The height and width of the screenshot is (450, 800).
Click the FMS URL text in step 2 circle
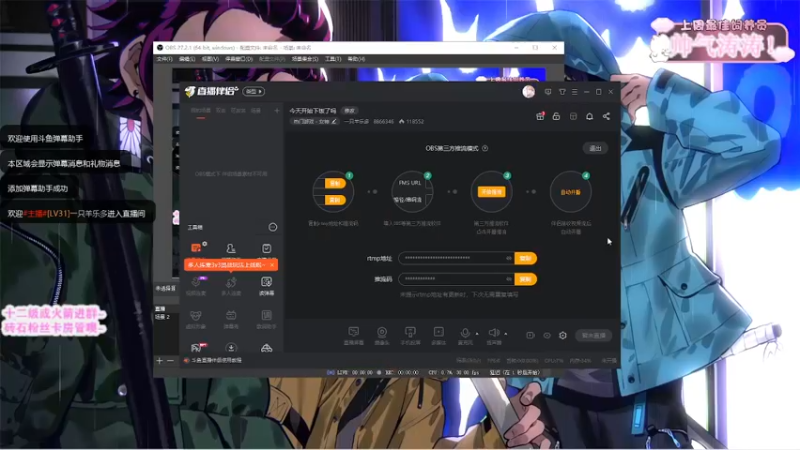[410, 183]
